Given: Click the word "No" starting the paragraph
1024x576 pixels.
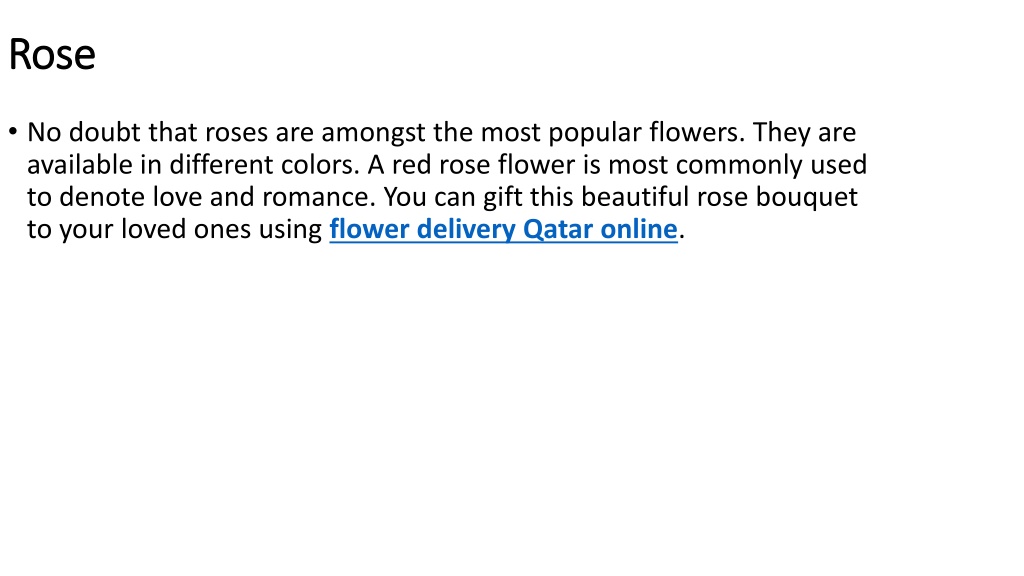Looking at the screenshot, I should (x=44, y=132).
